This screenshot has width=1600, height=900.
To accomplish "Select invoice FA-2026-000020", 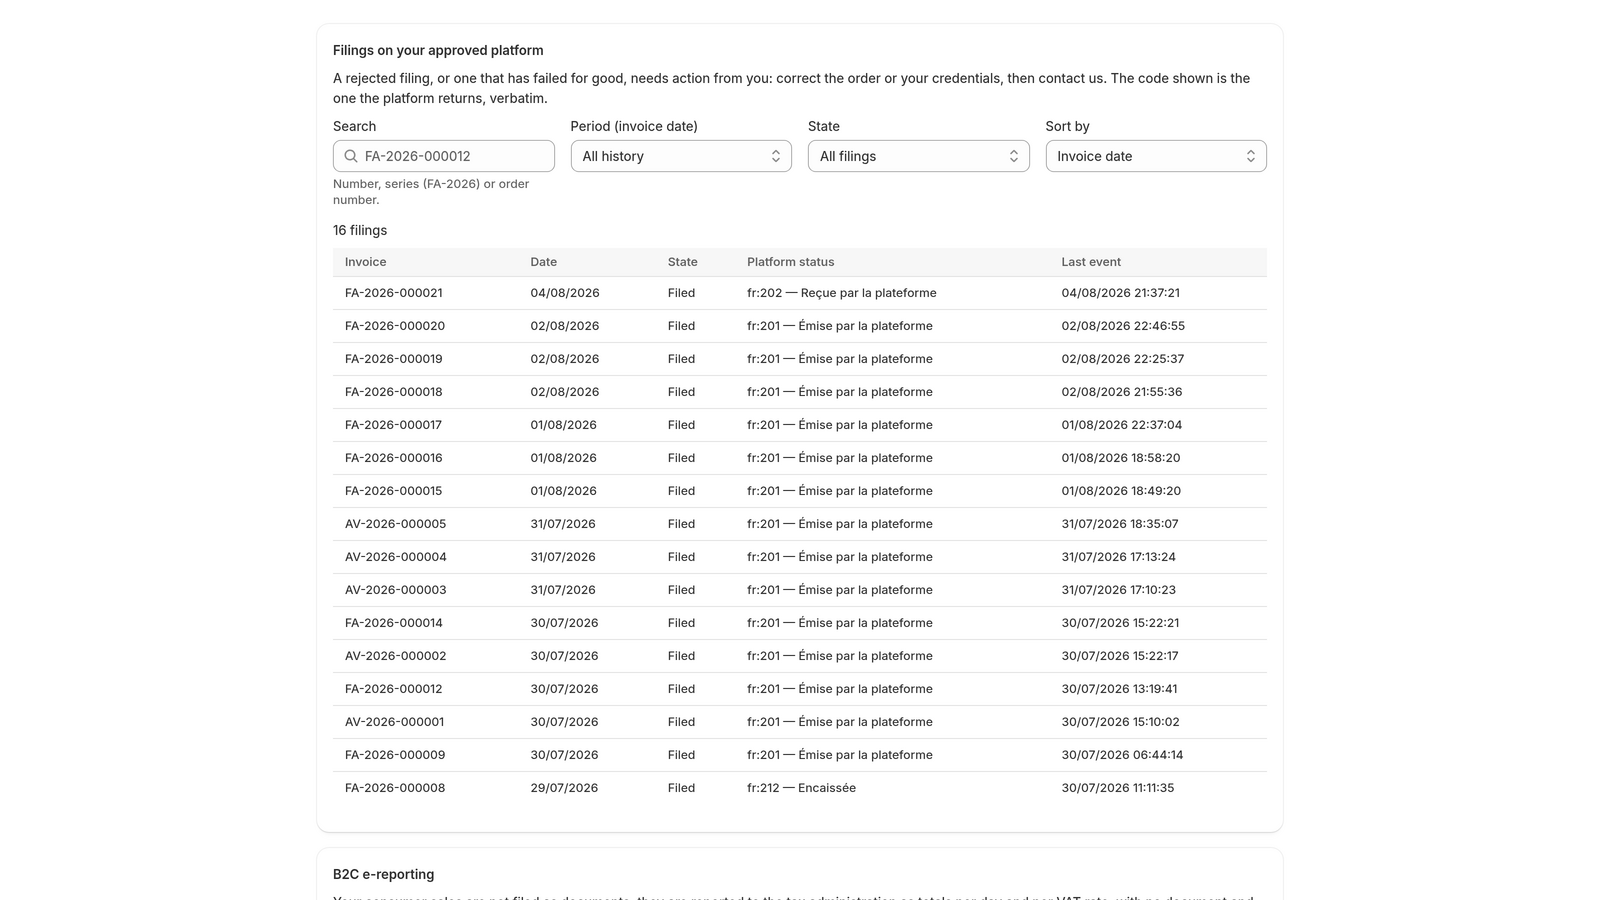I will [x=395, y=326].
